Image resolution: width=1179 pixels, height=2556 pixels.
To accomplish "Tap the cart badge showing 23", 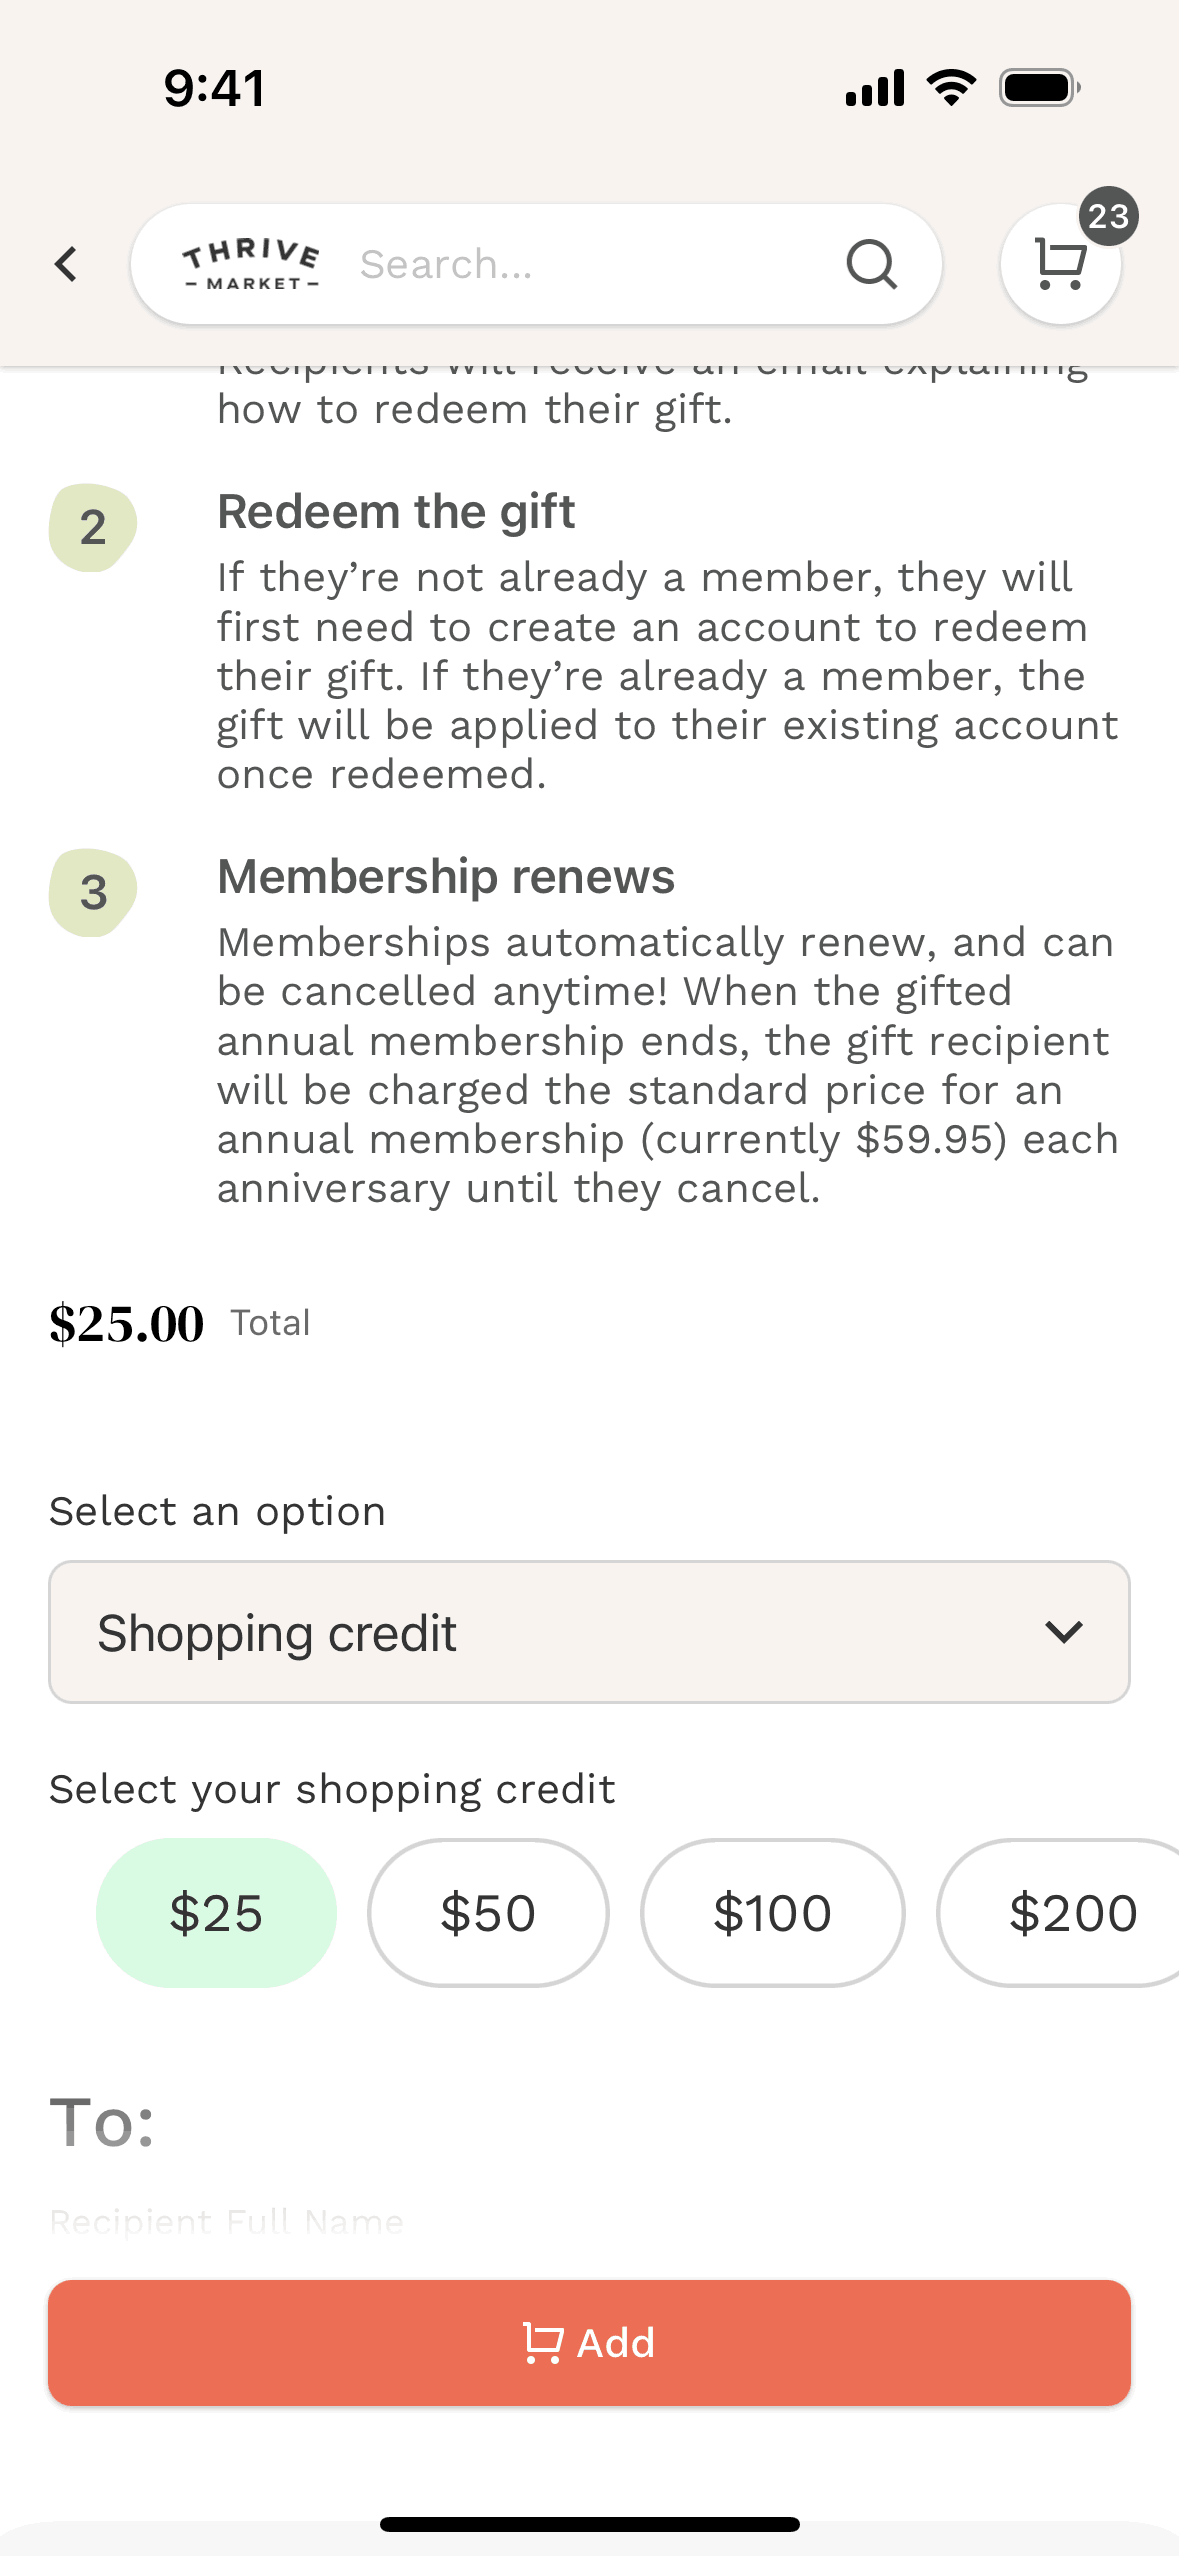I will [1108, 216].
